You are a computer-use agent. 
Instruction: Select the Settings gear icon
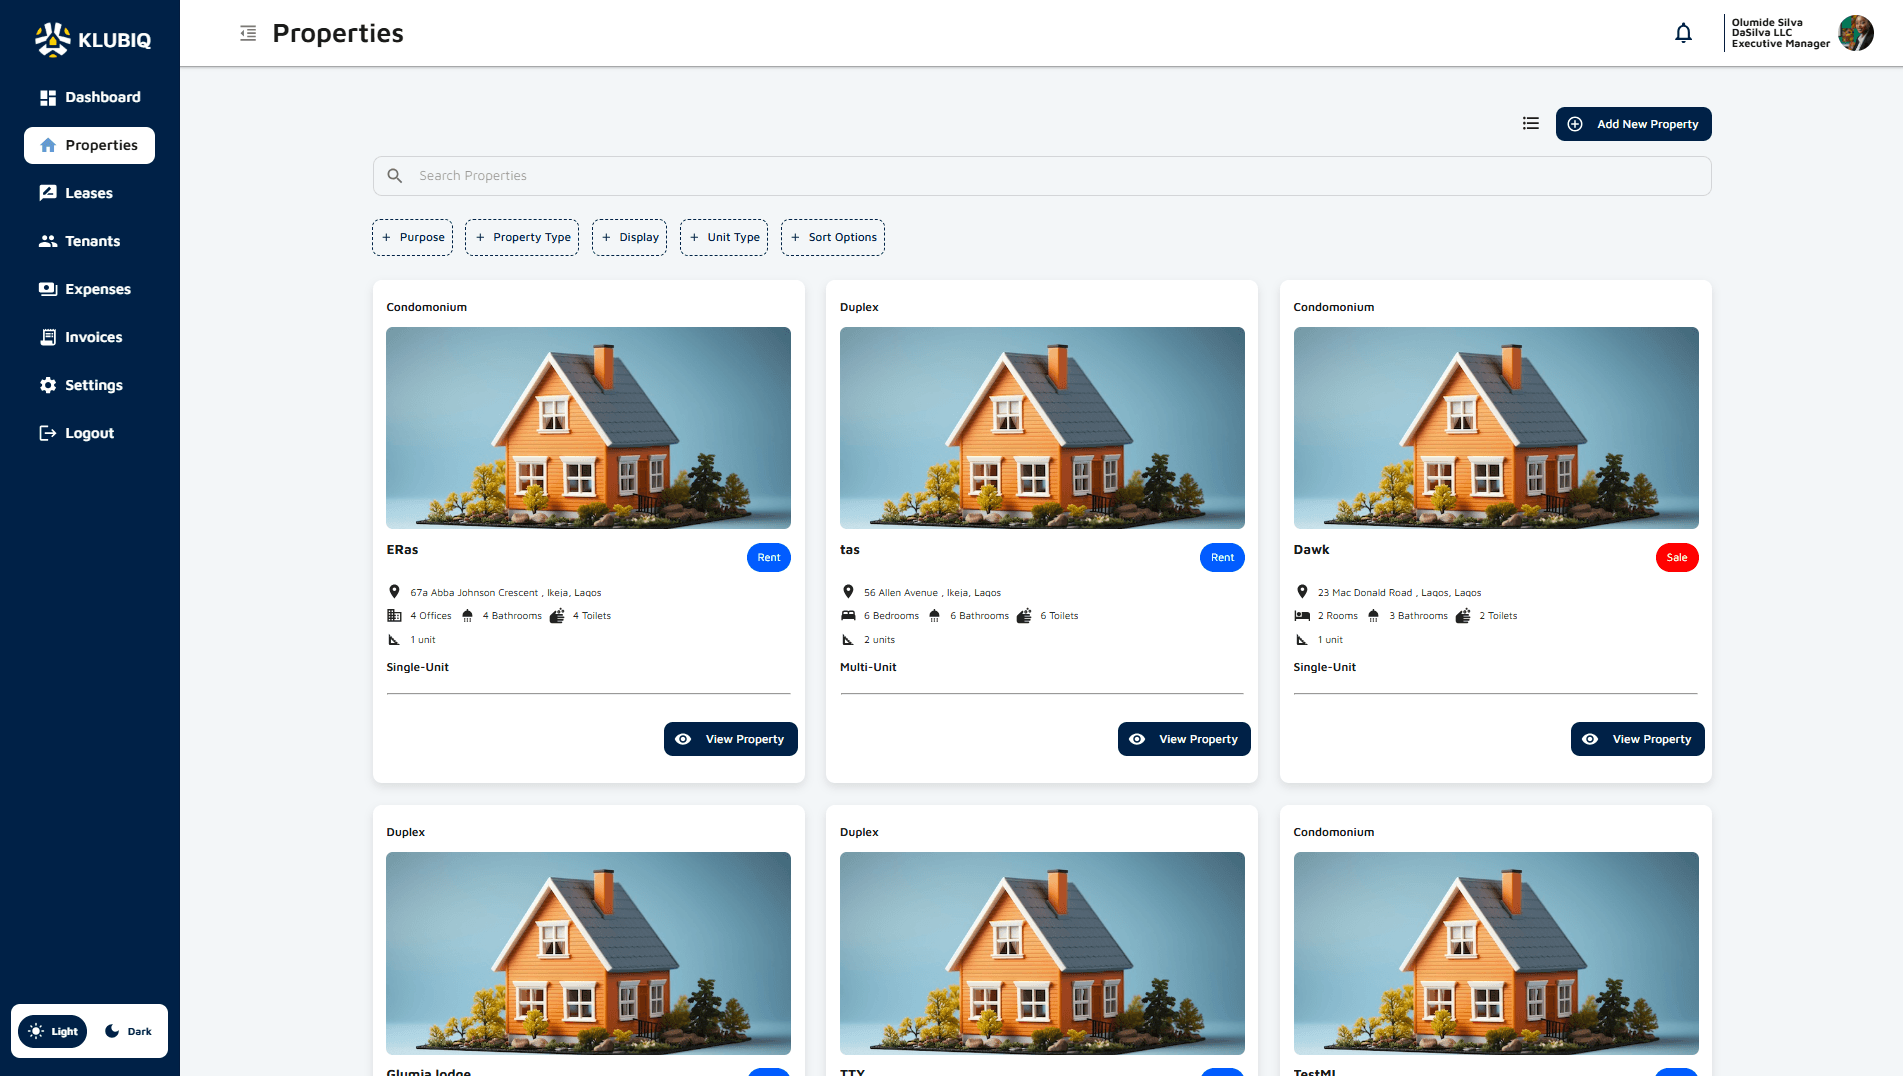coord(47,385)
